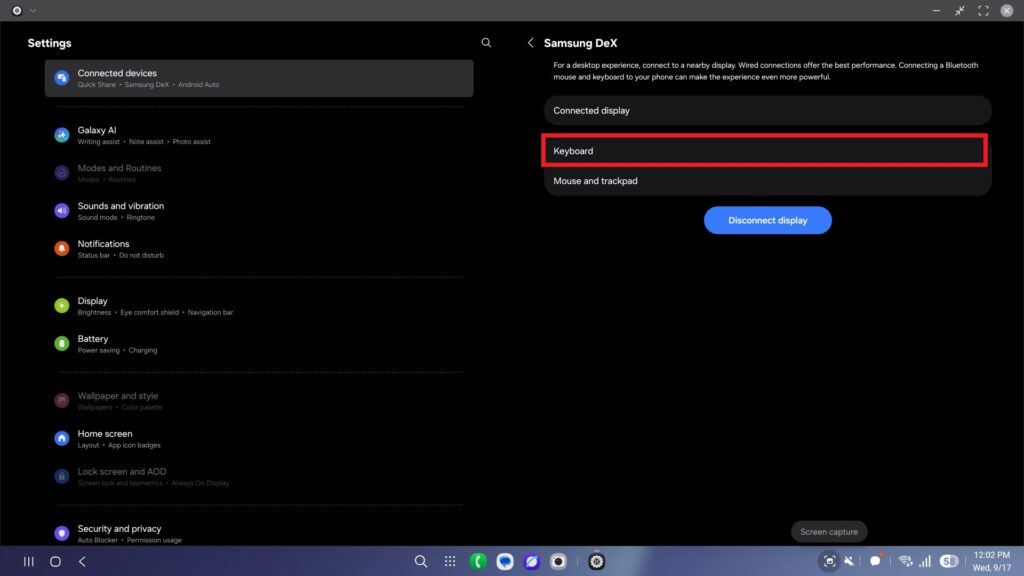Open Mouse and trackpad settings

(x=767, y=181)
